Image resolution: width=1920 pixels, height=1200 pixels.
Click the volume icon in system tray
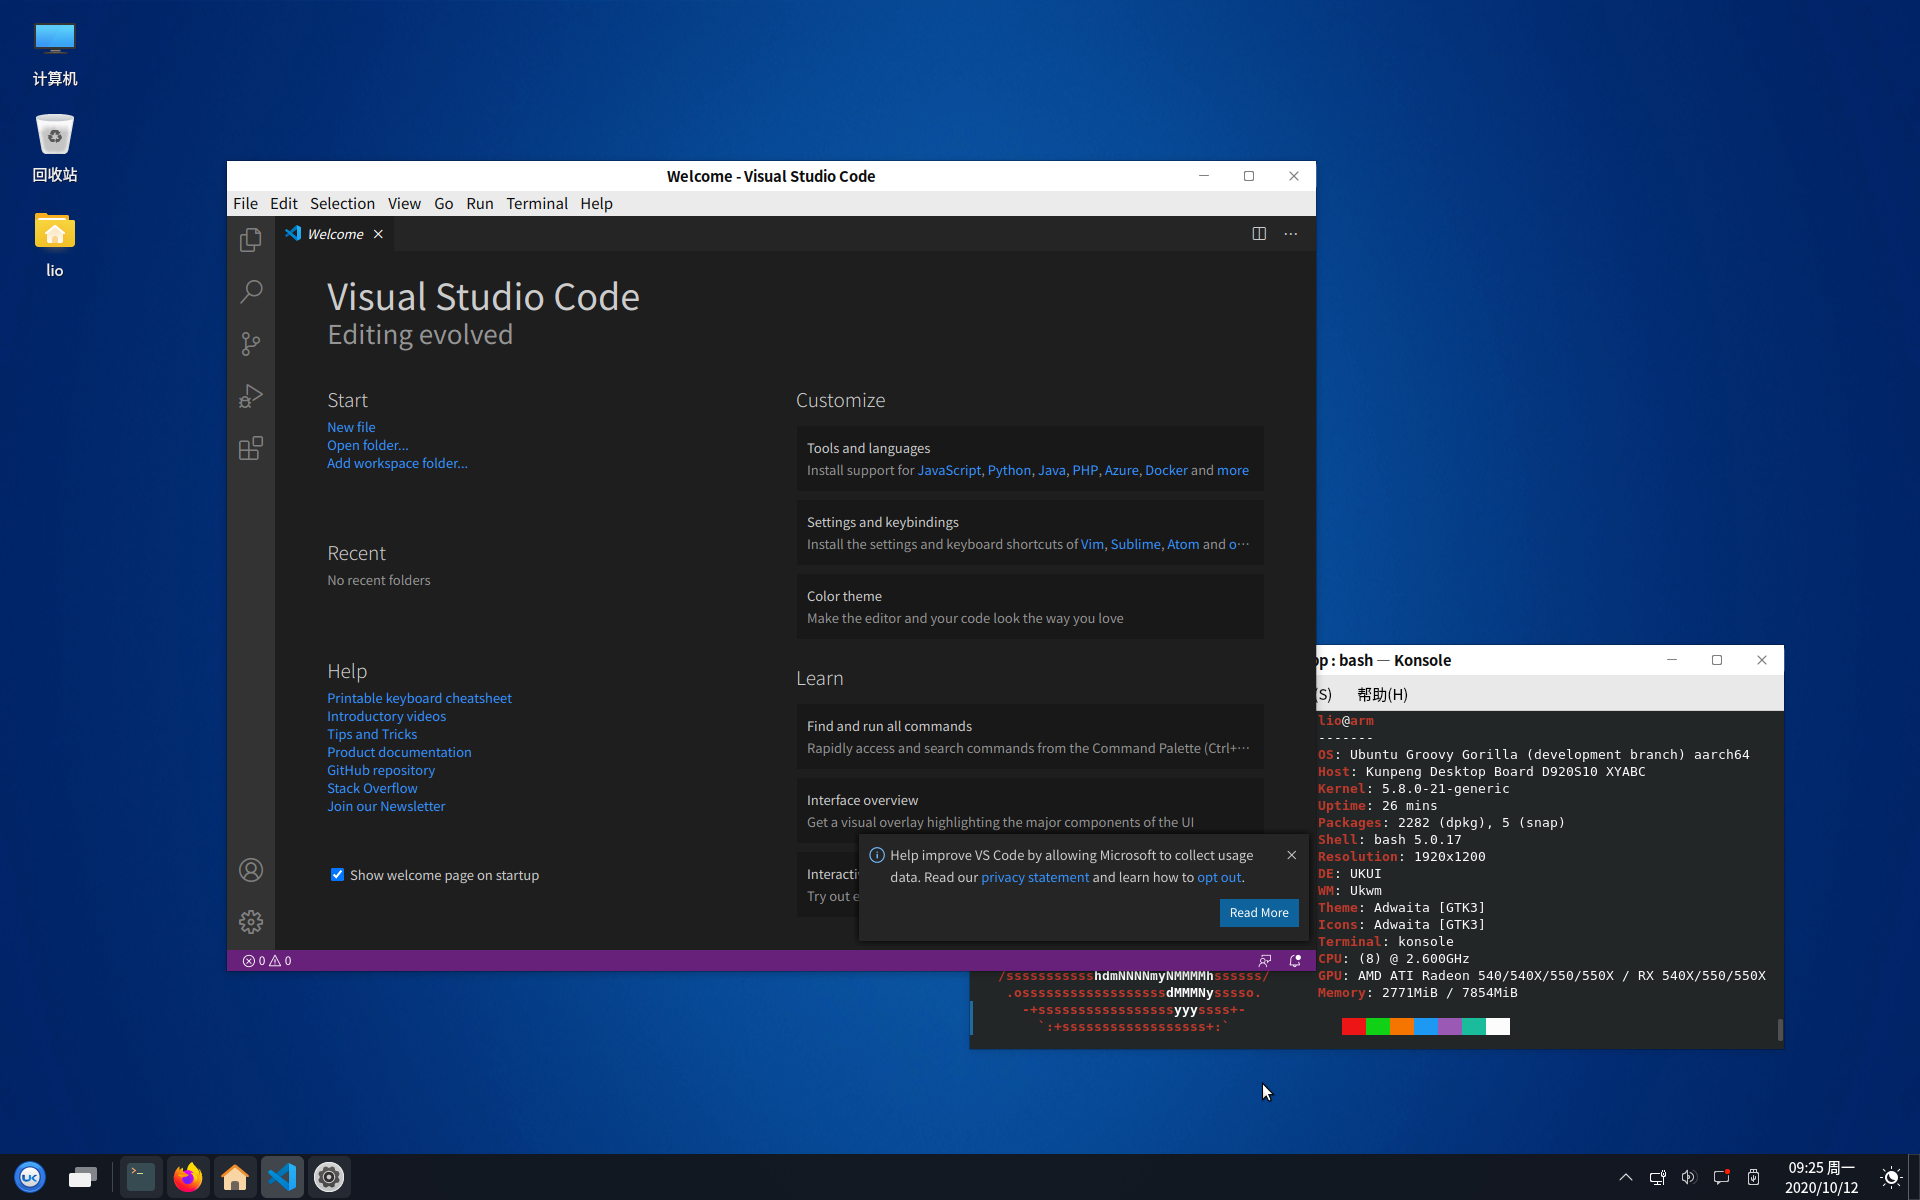point(1689,1177)
